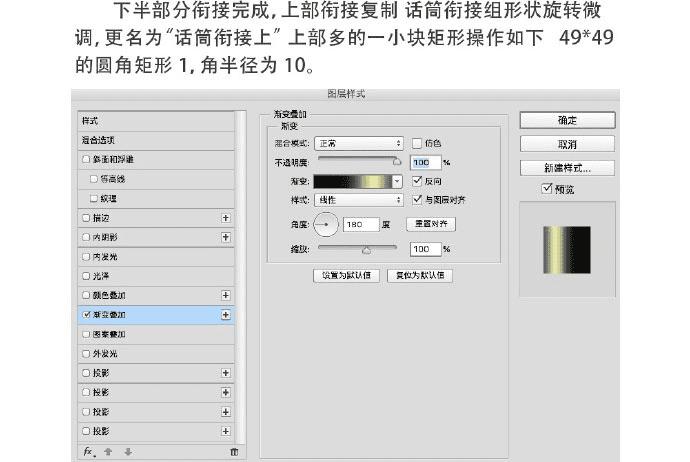Click the move effect down arrow
The image size is (690, 462).
point(128,451)
